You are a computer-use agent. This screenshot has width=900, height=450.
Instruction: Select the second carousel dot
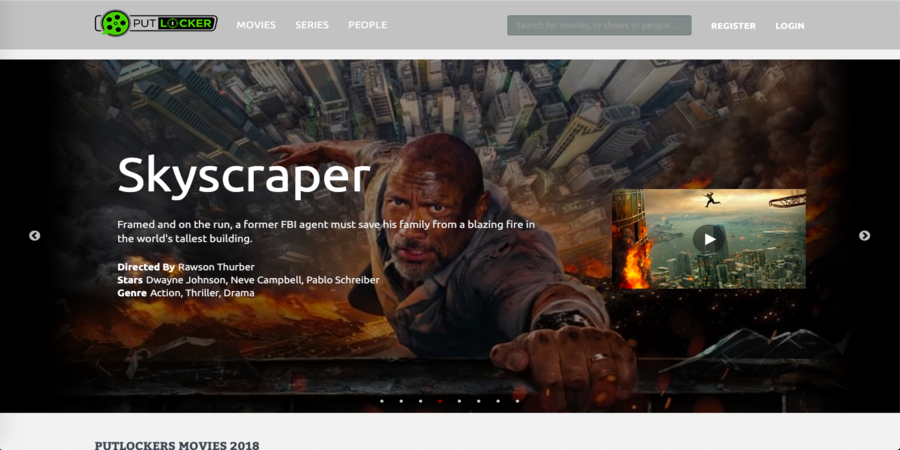click(x=401, y=401)
